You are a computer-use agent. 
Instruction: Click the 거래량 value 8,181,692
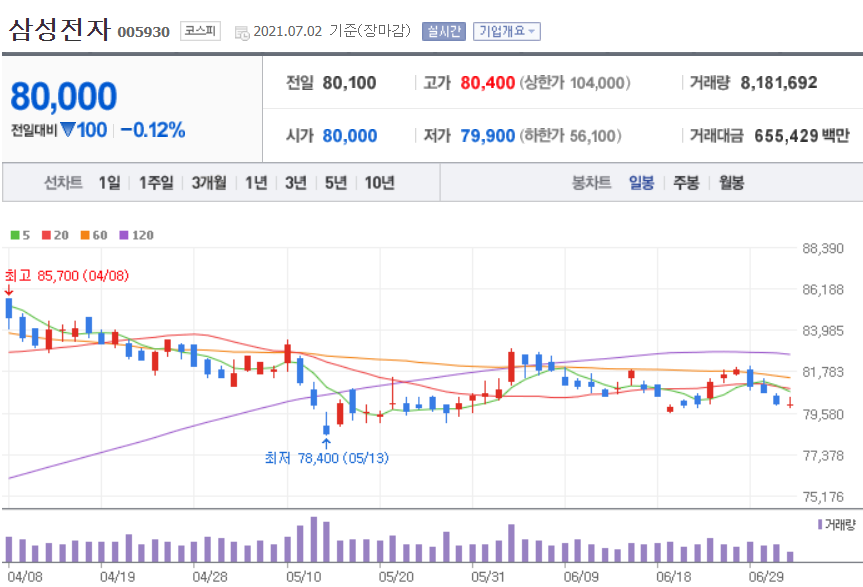coord(779,83)
